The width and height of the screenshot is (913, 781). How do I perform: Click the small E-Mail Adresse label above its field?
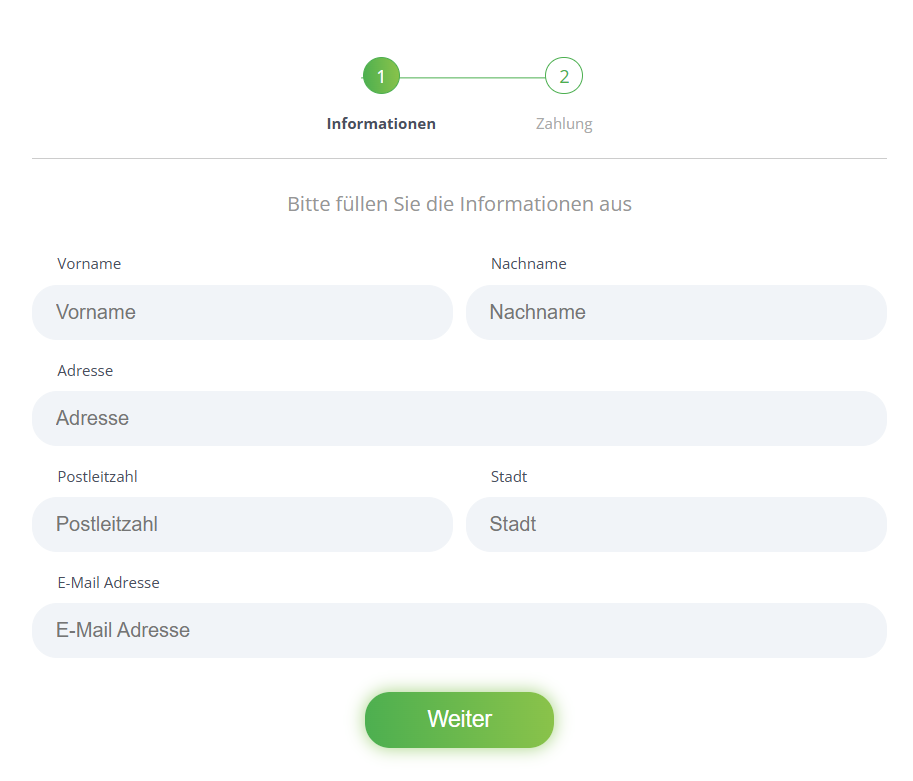[x=108, y=582]
